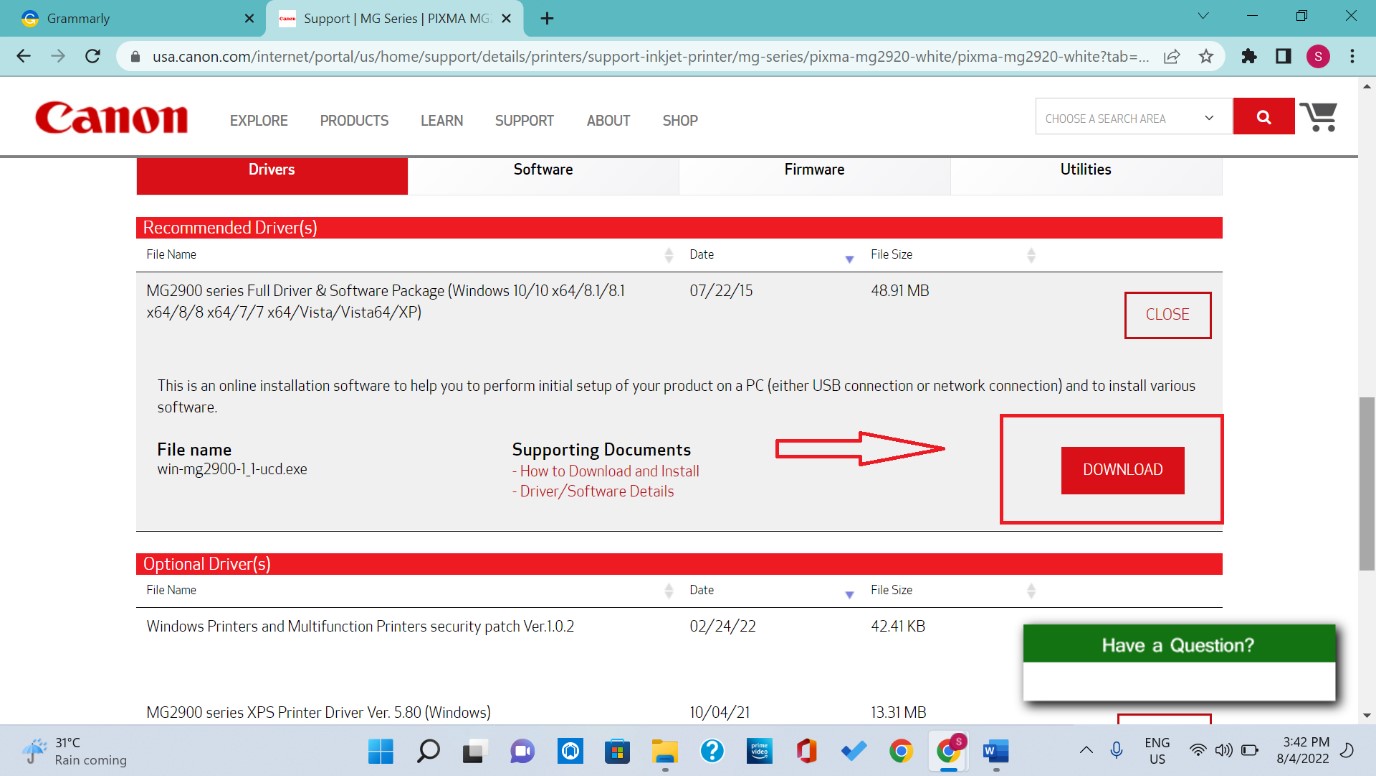Screen dimensions: 1376x776
Task: Open the browser extensions puzzle icon
Action: 1248,57
